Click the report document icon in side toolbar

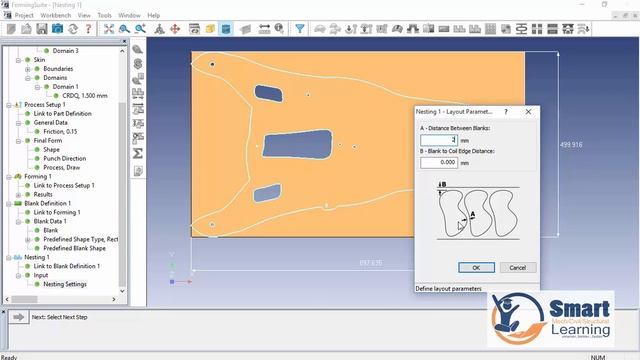(x=138, y=171)
